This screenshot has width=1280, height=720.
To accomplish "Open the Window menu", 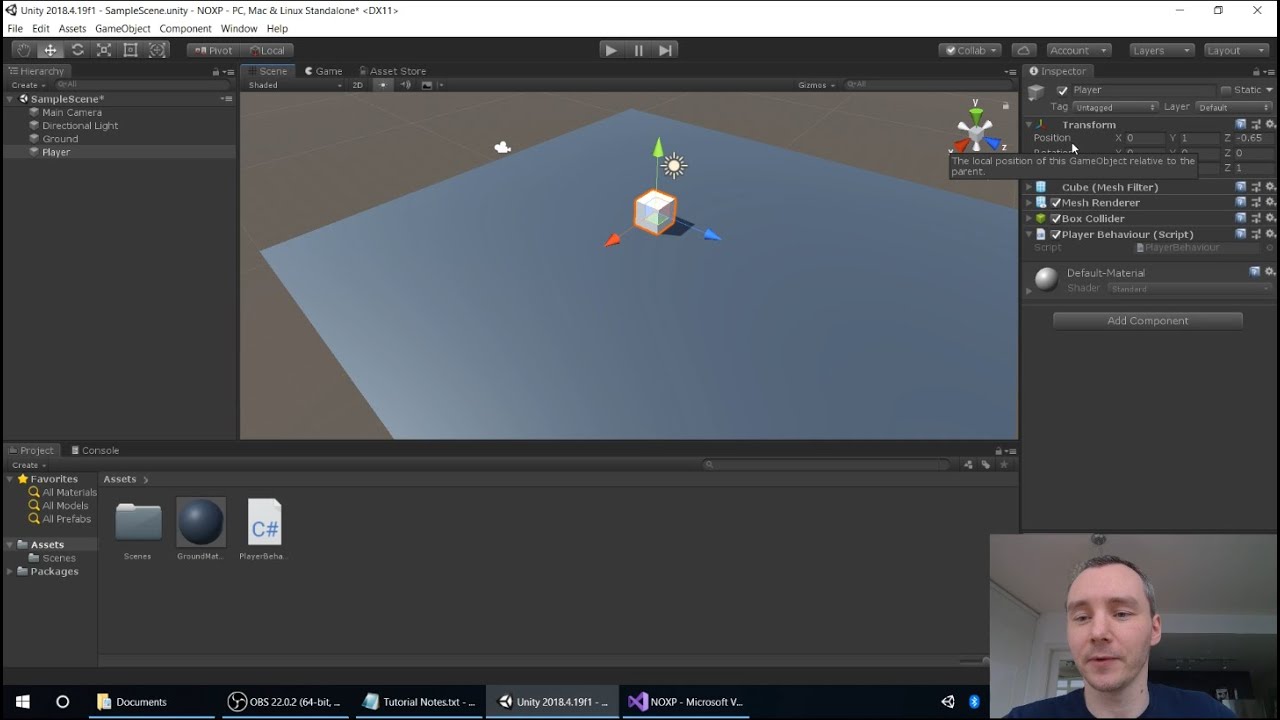I will (239, 28).
